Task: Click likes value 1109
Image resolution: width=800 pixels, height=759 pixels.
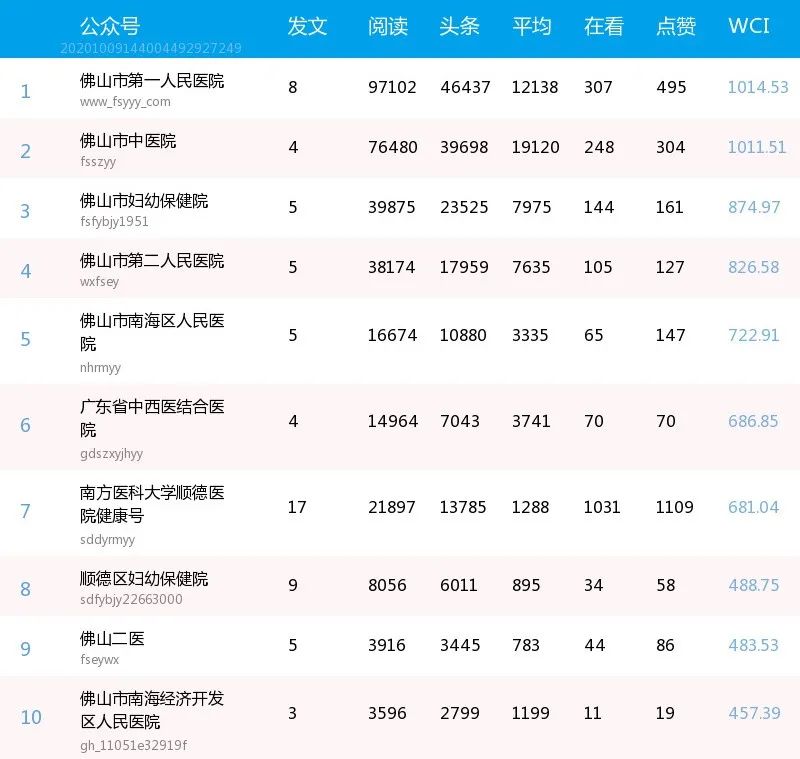Action: tap(674, 507)
